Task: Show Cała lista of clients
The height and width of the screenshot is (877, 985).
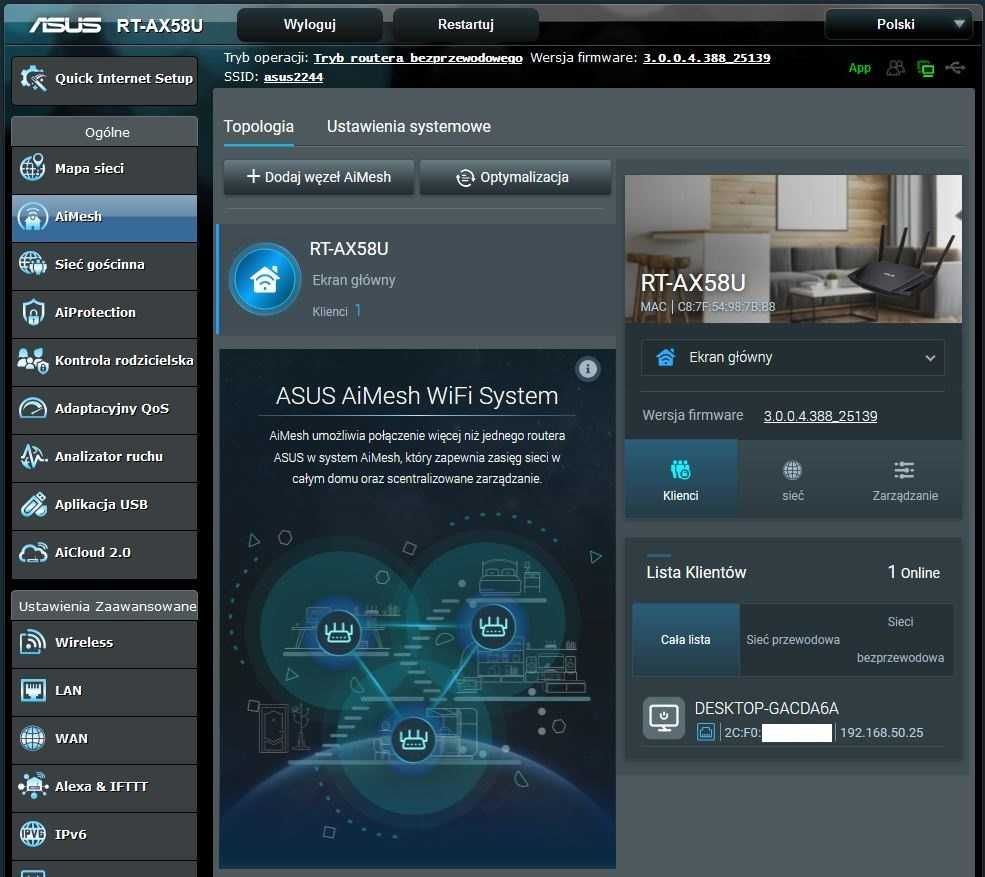Action: pyautogui.click(x=685, y=640)
